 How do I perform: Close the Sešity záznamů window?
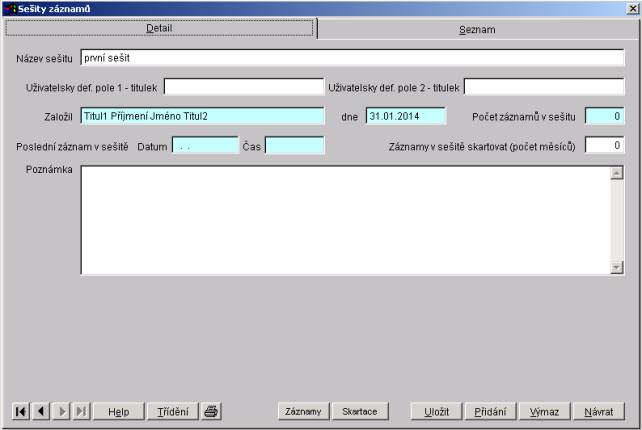(632, 8)
